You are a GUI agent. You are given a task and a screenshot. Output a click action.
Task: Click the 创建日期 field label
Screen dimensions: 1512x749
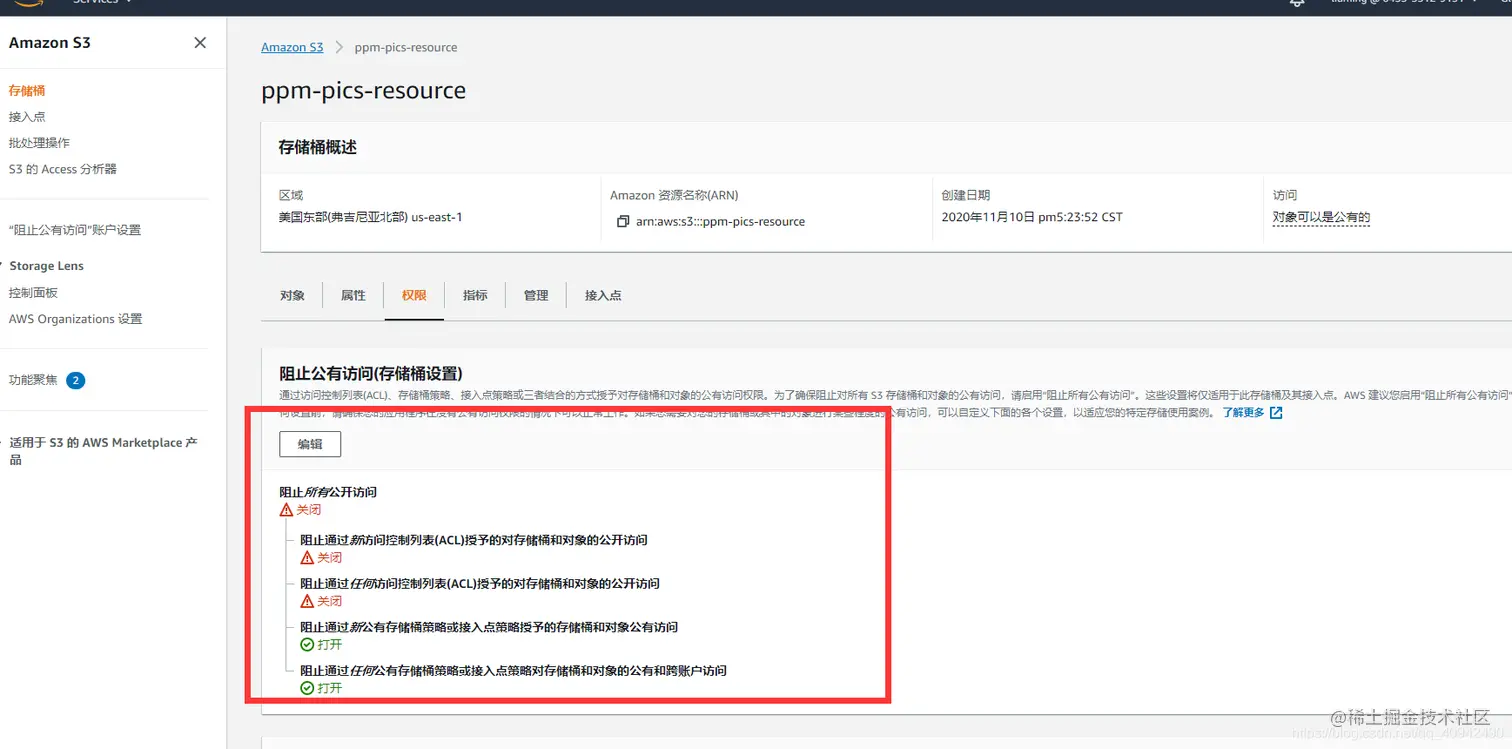[966, 195]
